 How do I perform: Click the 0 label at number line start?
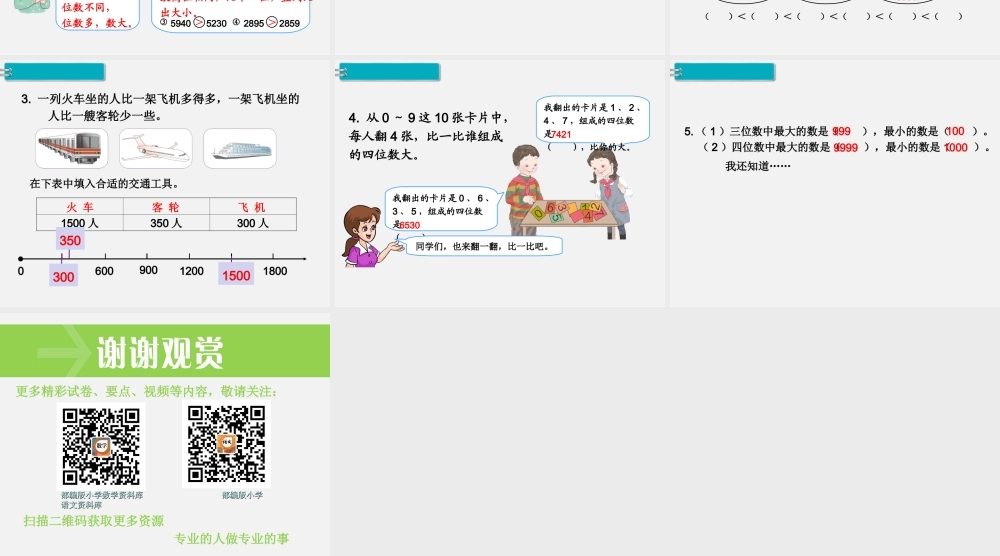[x=21, y=271]
